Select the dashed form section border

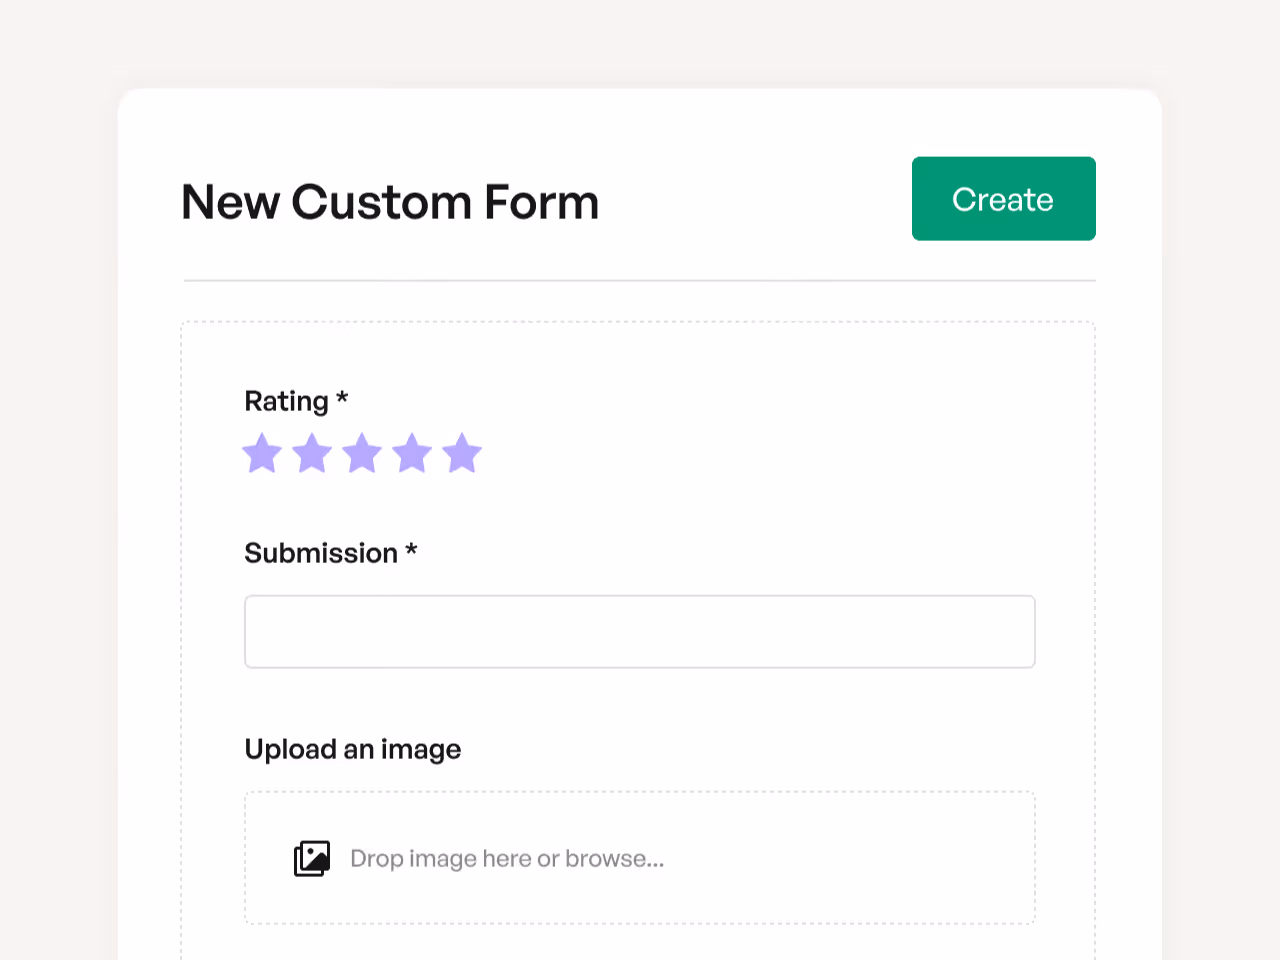639,321
